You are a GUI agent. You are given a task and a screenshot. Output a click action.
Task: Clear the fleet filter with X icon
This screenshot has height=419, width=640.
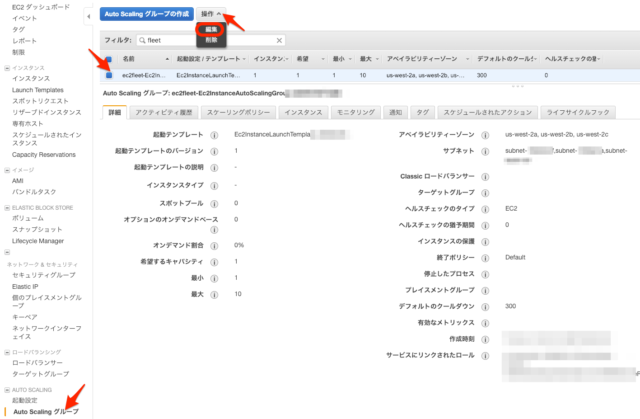pyautogui.click(x=279, y=40)
